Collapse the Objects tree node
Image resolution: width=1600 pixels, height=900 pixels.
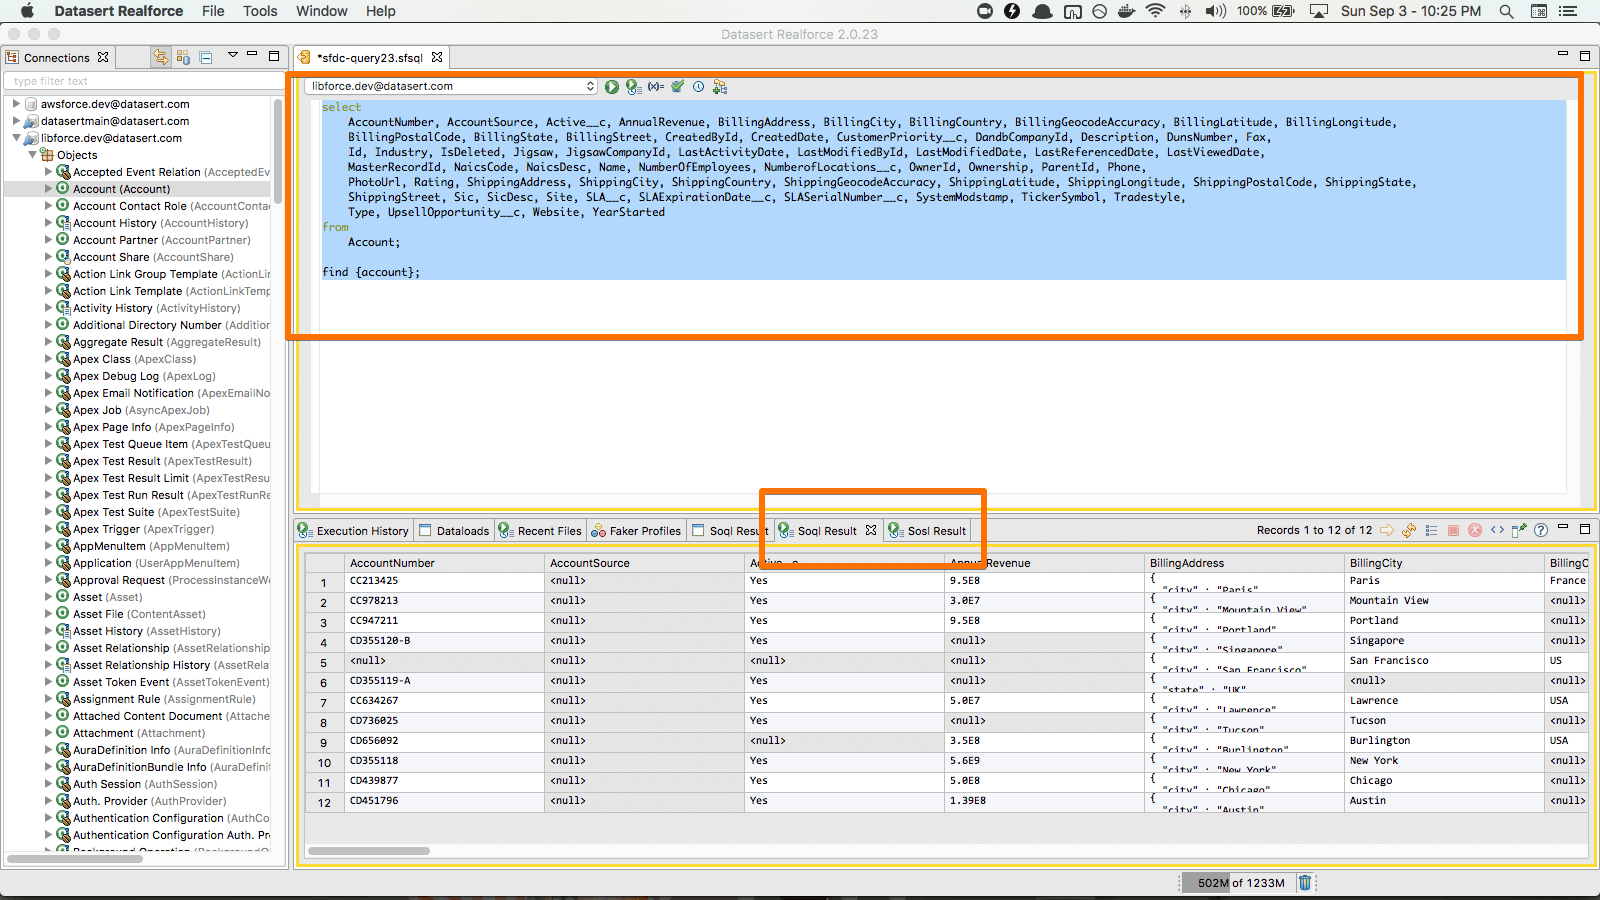[32, 155]
